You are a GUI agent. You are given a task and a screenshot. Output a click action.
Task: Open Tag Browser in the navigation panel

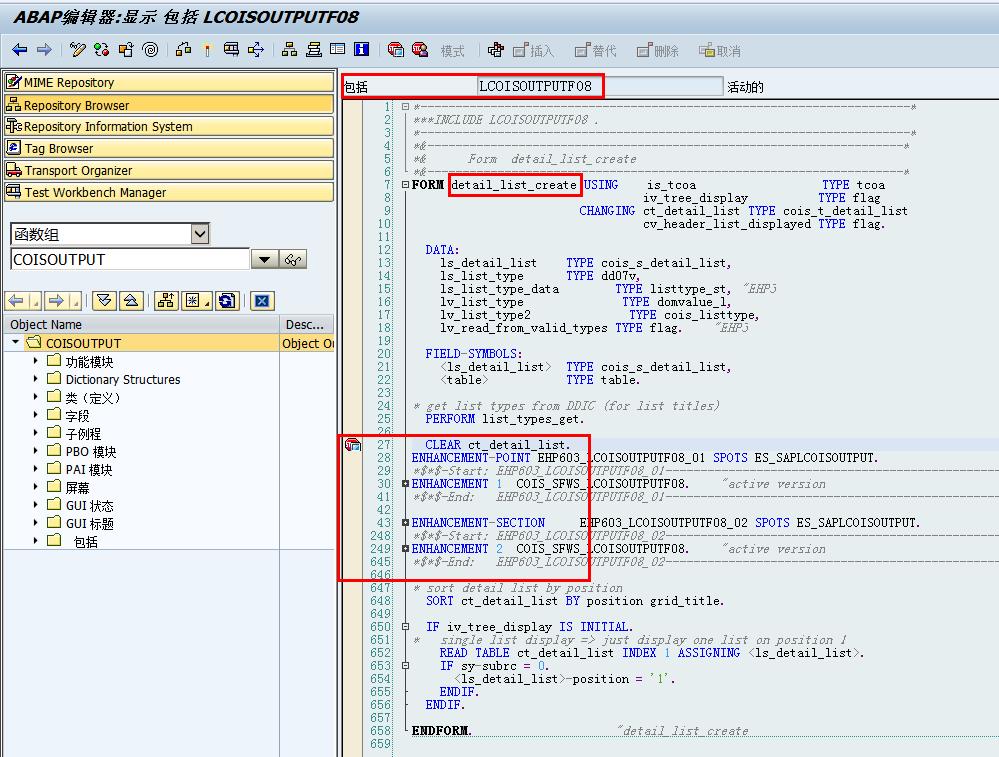(169, 148)
